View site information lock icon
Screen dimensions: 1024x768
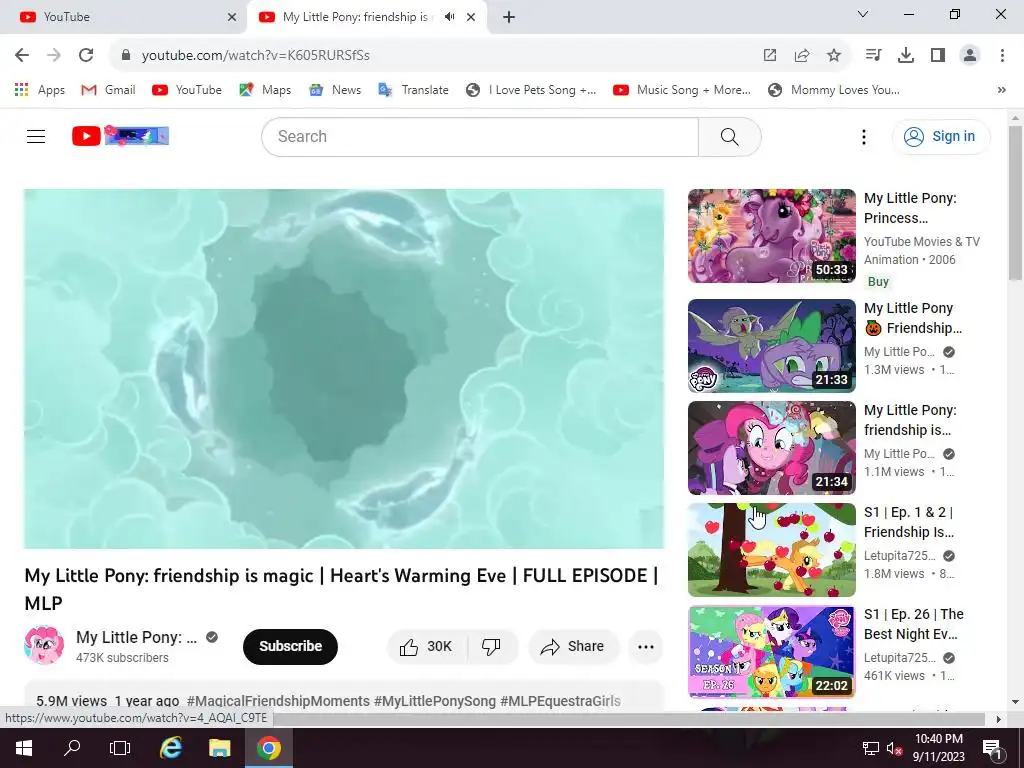tap(126, 56)
